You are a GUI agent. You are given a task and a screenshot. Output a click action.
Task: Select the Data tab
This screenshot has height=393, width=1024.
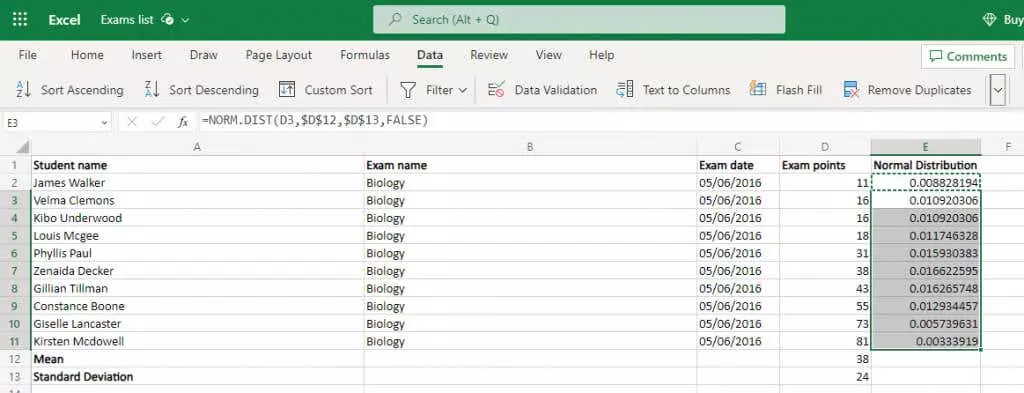430,55
